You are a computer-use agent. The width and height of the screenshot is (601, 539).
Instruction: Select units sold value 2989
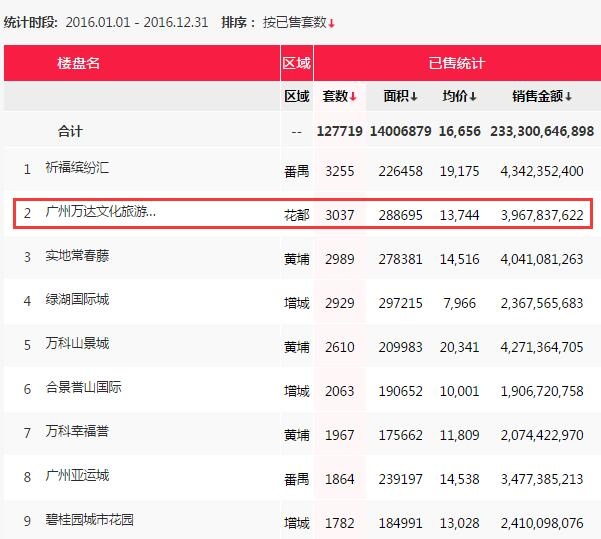[x=340, y=259]
